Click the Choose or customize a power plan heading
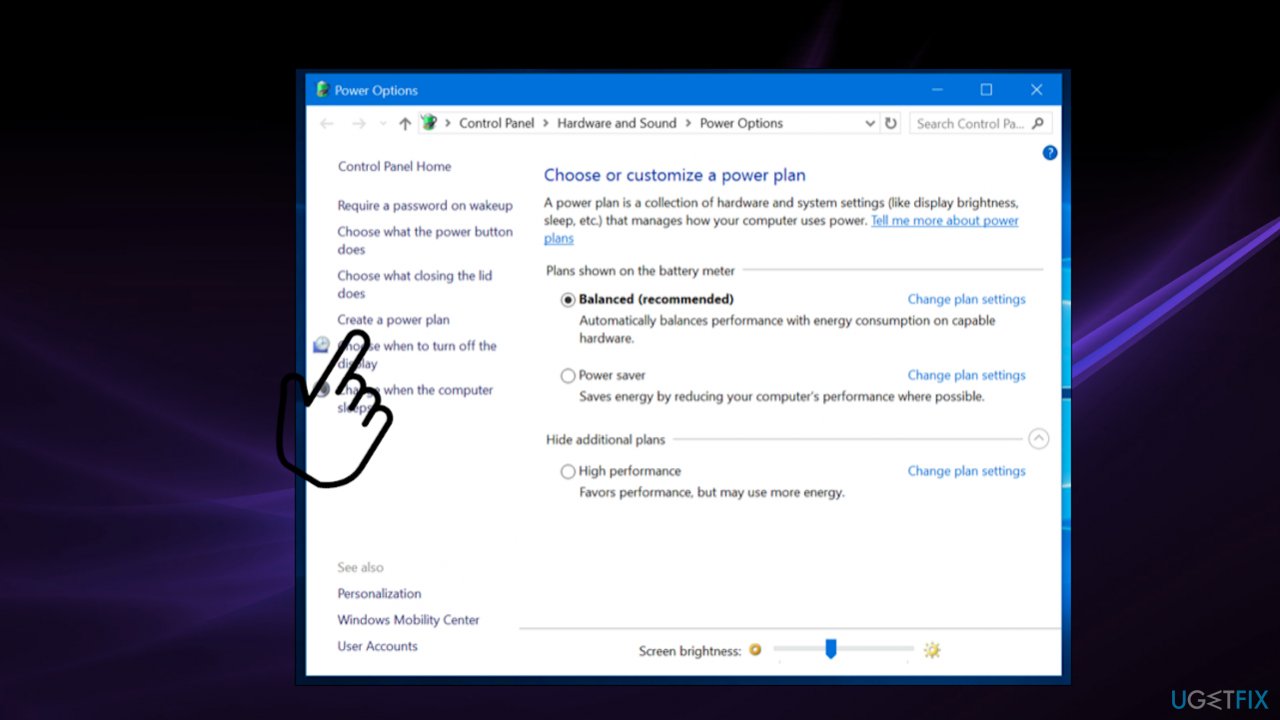The image size is (1280, 720). (x=674, y=175)
